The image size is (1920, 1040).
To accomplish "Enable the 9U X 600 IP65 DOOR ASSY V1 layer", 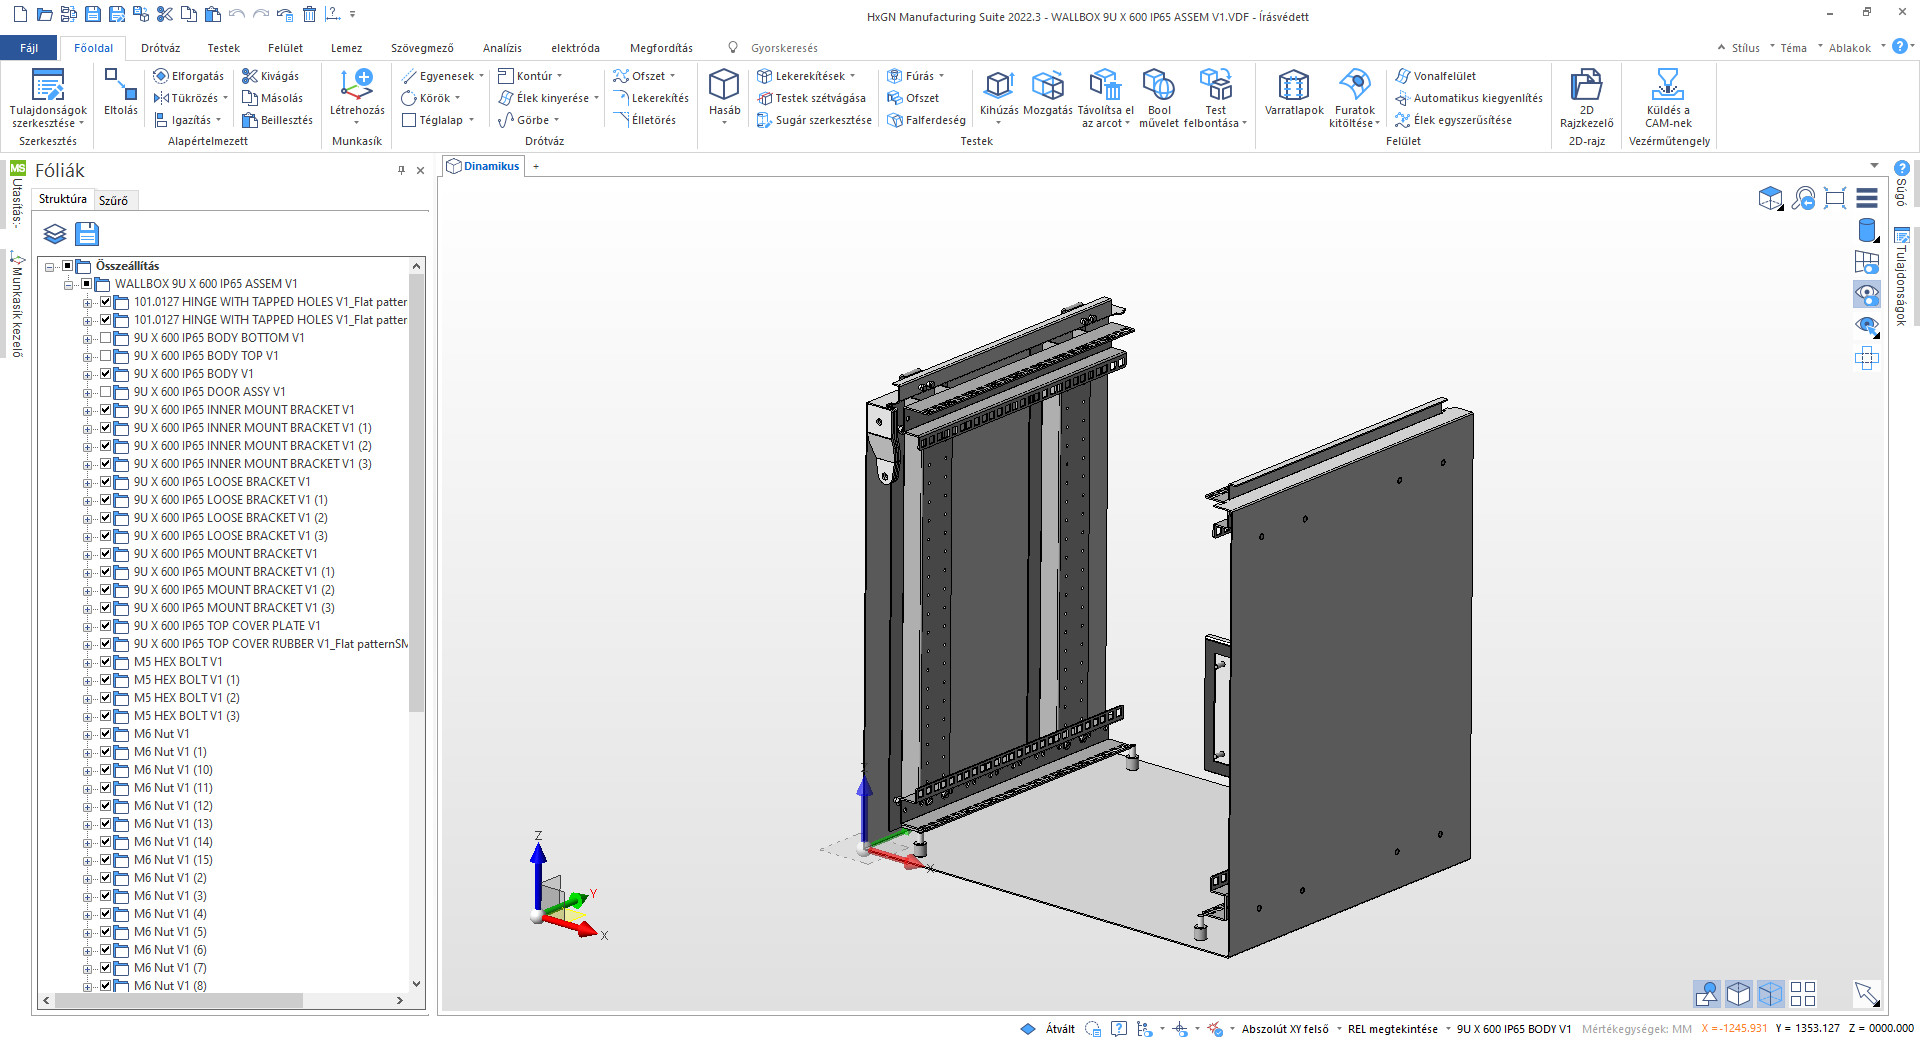I will point(106,392).
